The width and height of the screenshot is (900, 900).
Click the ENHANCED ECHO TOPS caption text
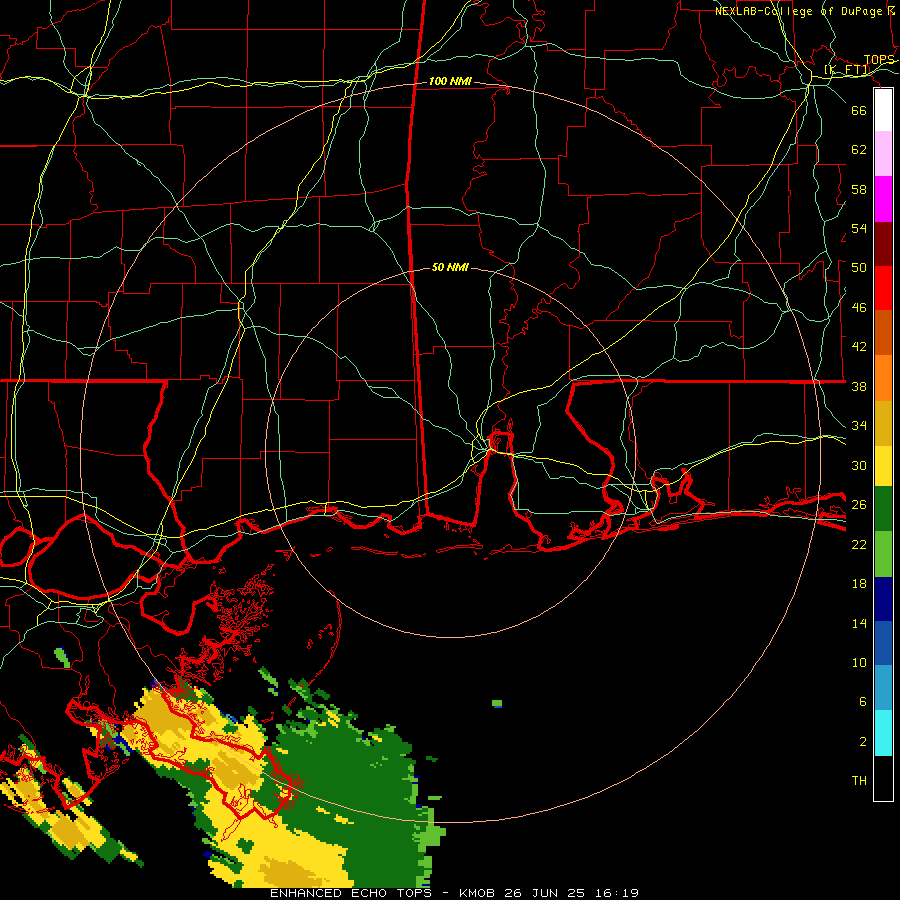pos(351,893)
